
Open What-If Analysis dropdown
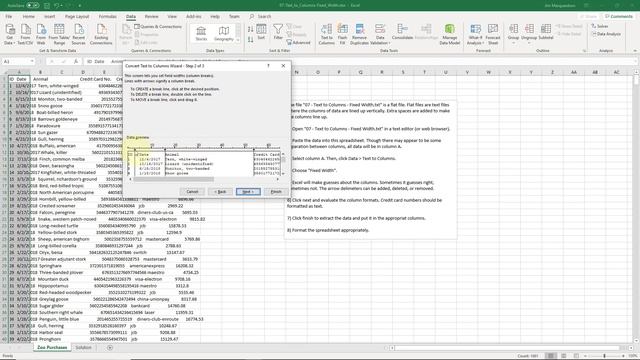pyautogui.click(x=475, y=40)
